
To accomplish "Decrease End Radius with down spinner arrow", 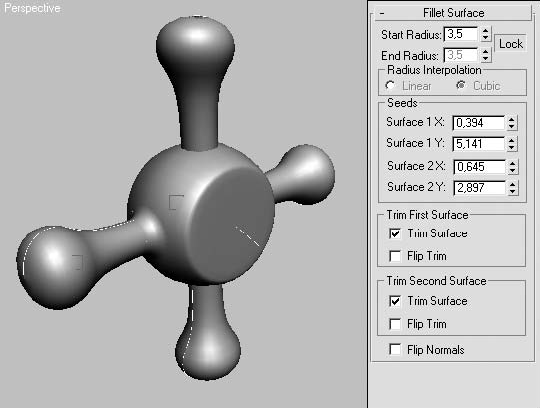I will click(x=486, y=59).
